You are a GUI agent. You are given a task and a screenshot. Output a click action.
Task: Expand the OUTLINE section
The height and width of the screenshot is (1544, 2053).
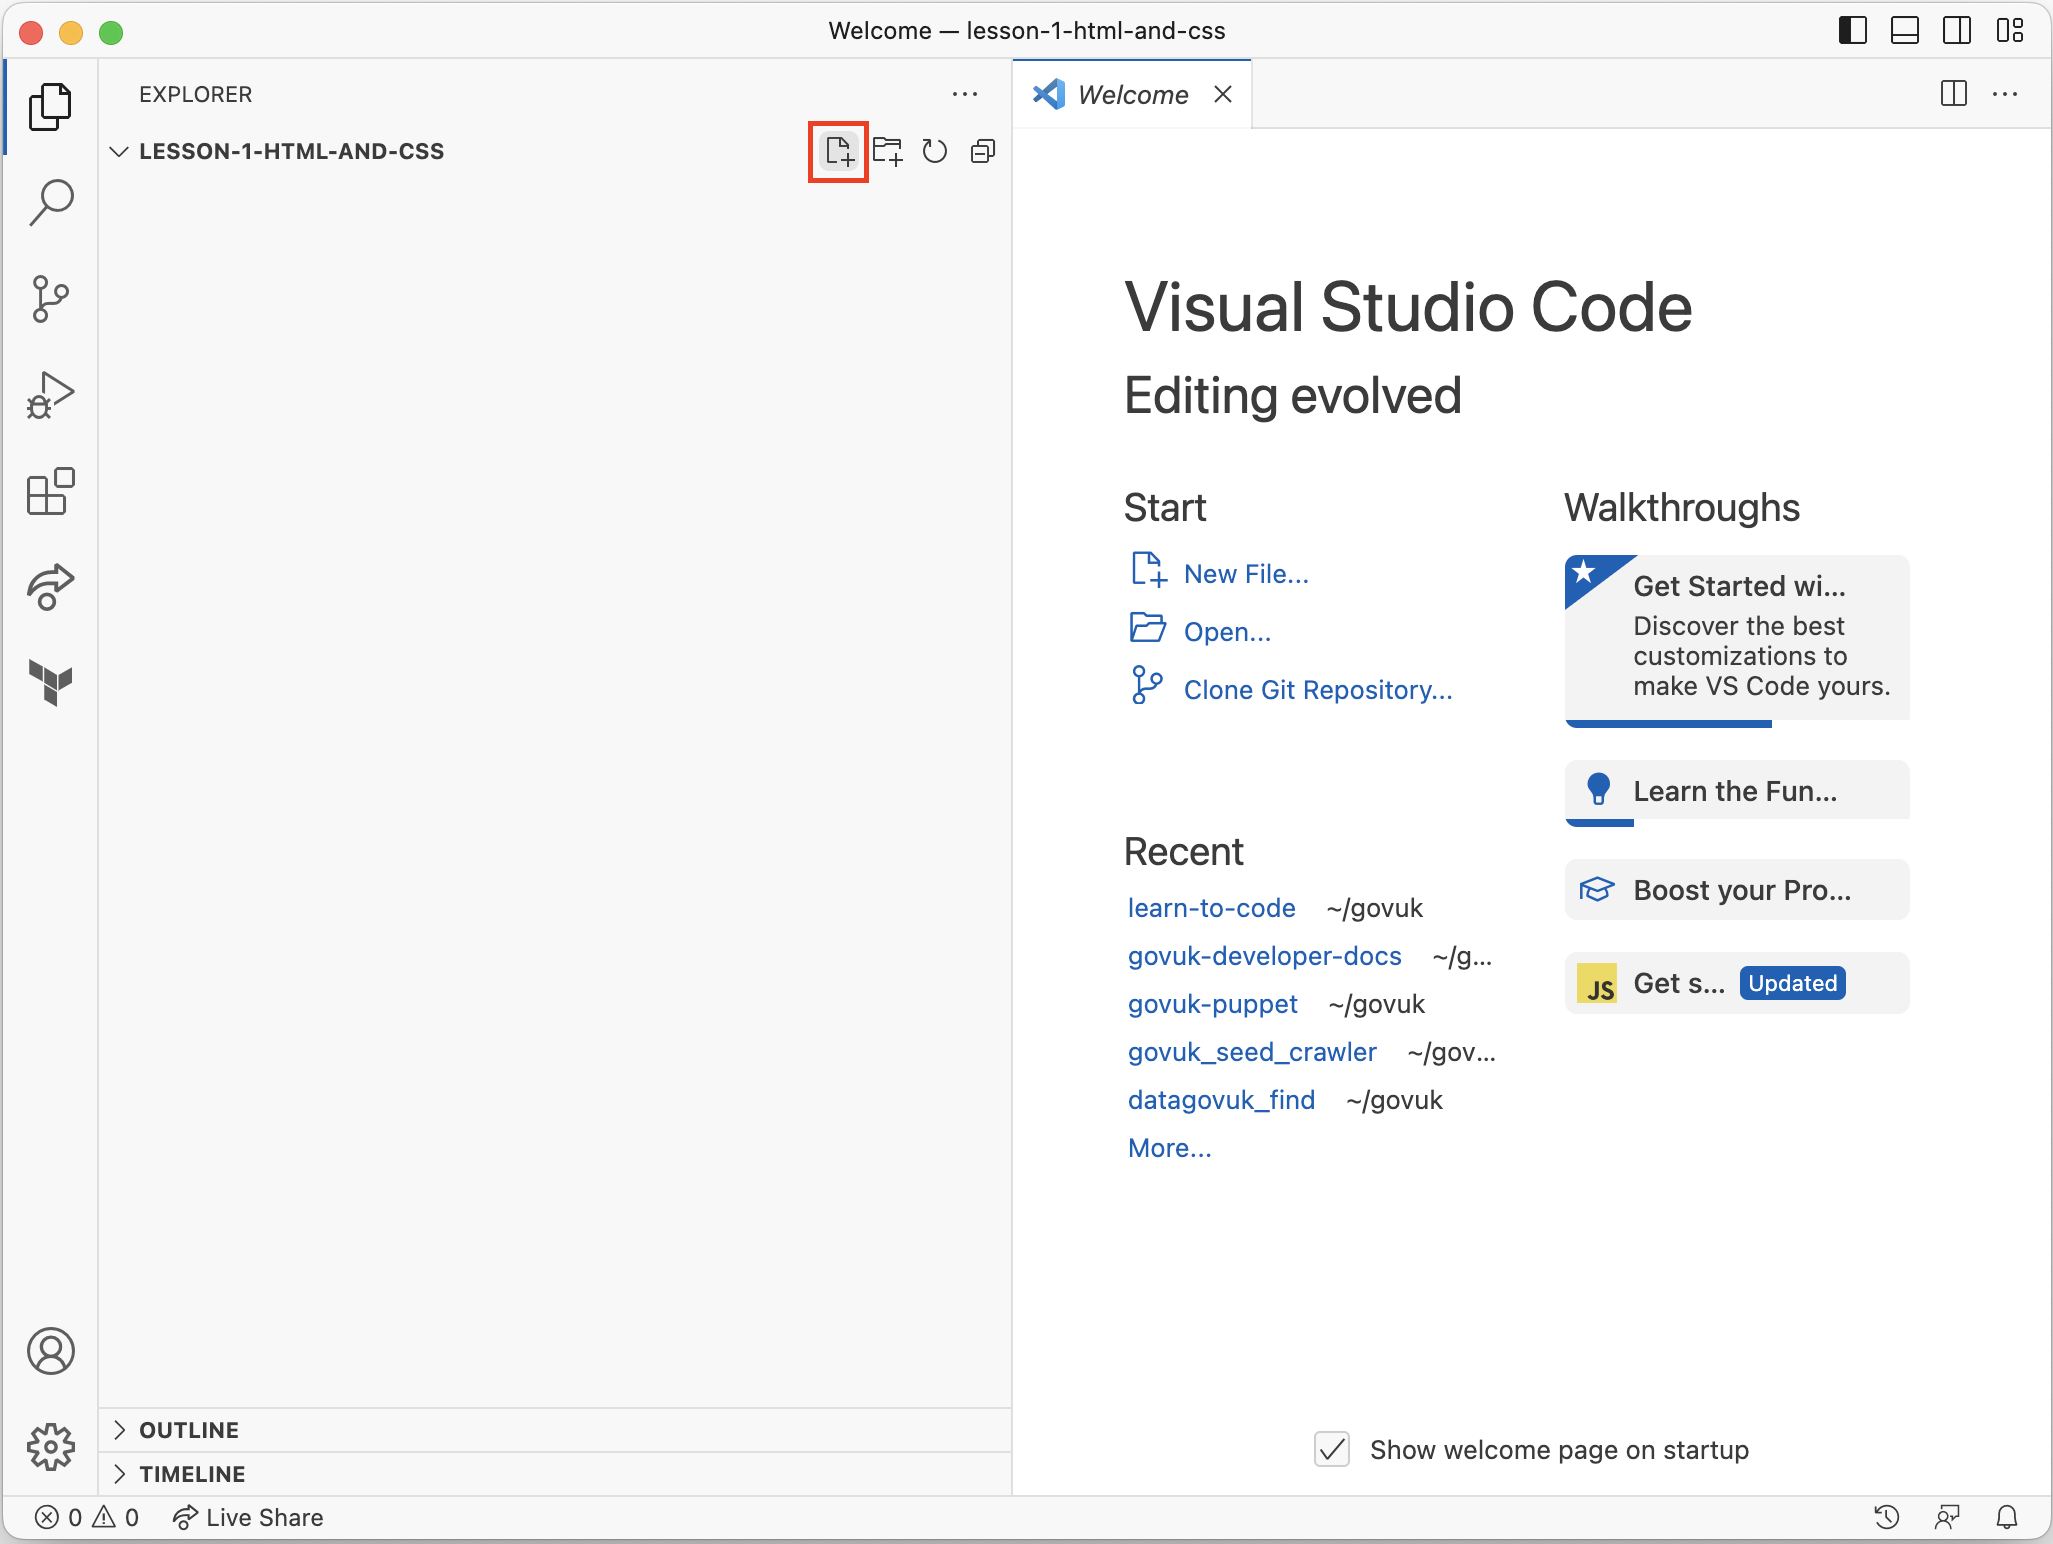[x=555, y=1430]
